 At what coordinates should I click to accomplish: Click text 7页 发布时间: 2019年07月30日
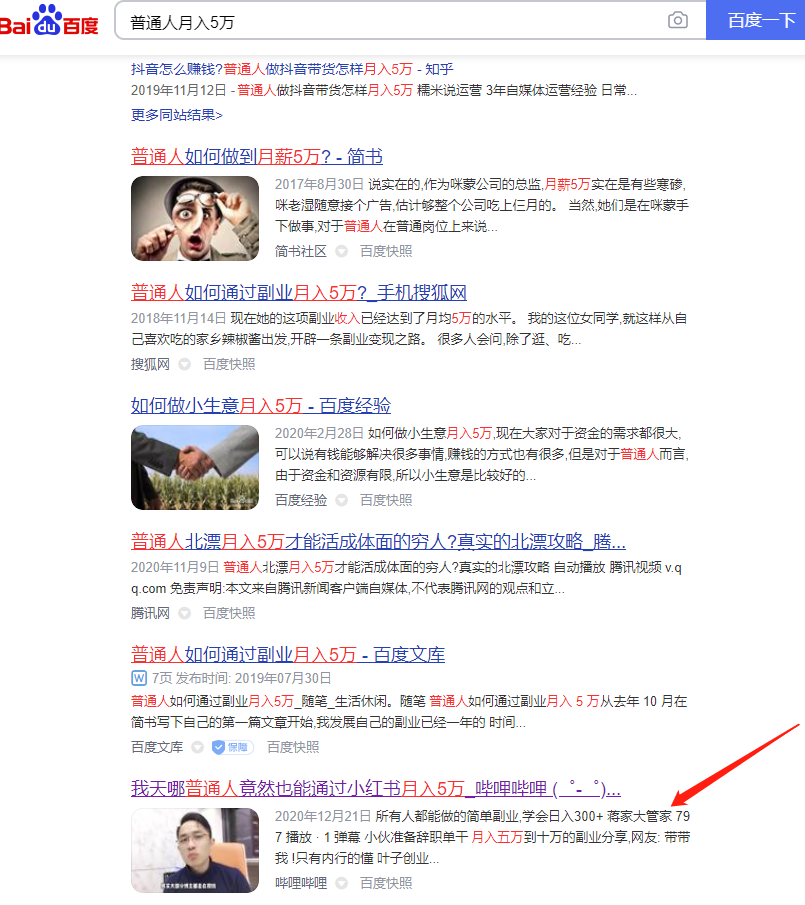(x=241, y=678)
